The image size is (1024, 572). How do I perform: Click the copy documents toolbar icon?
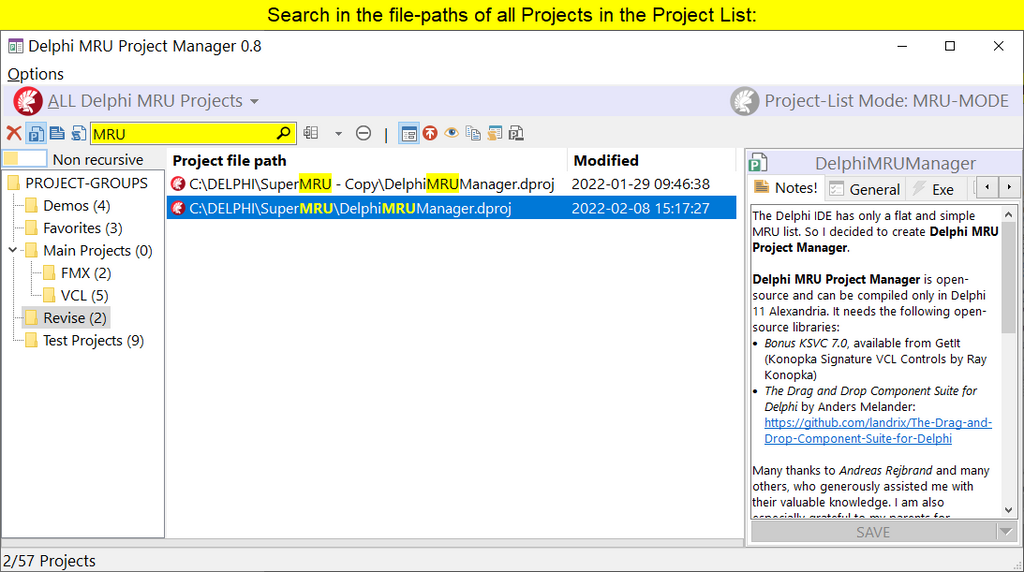click(473, 133)
